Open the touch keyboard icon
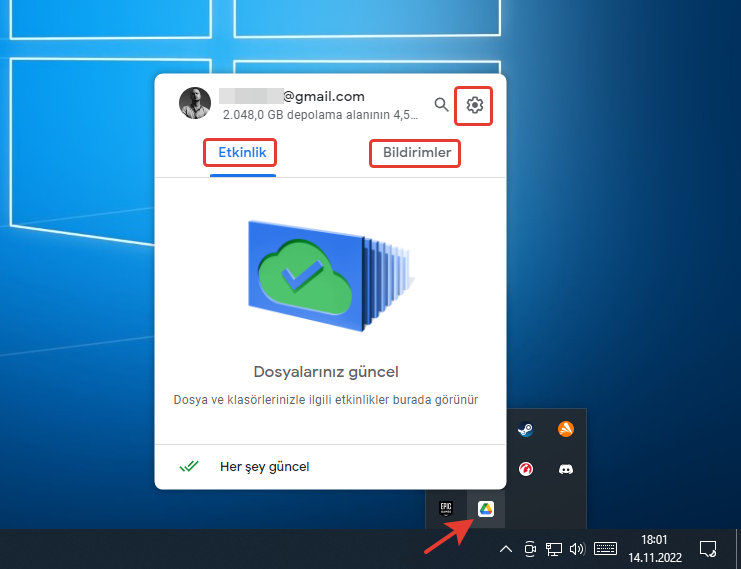This screenshot has width=741, height=569. pyautogui.click(x=605, y=548)
